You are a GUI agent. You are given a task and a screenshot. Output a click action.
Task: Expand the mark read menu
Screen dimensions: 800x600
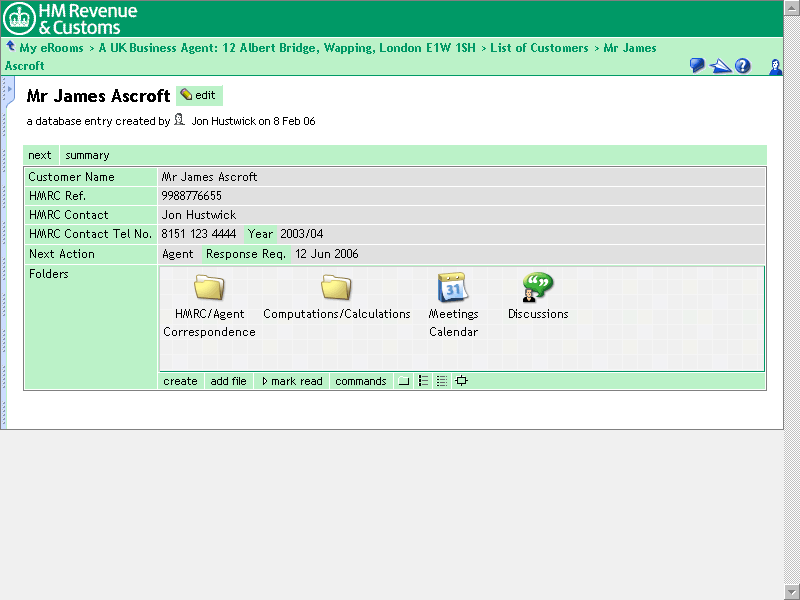click(292, 381)
